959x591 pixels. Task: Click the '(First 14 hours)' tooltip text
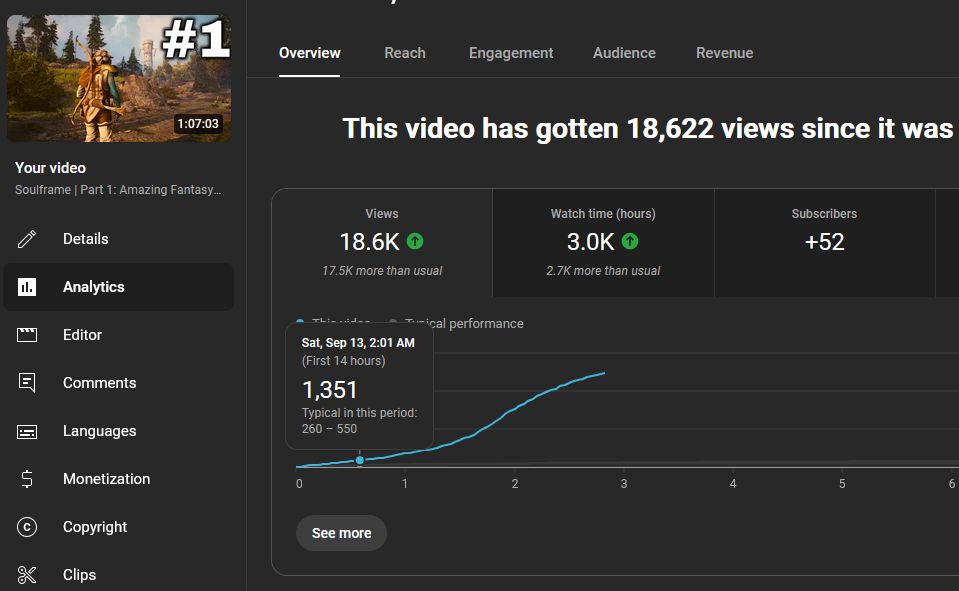click(x=343, y=361)
